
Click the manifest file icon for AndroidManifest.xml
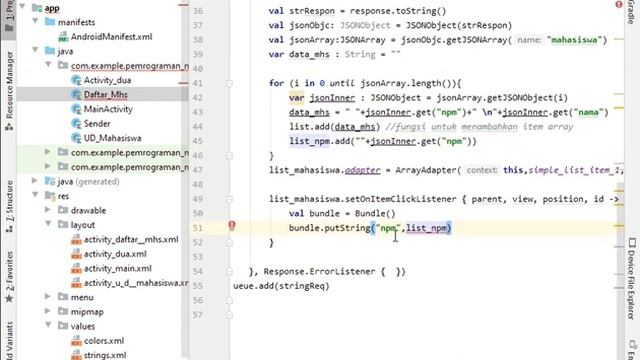(63, 37)
